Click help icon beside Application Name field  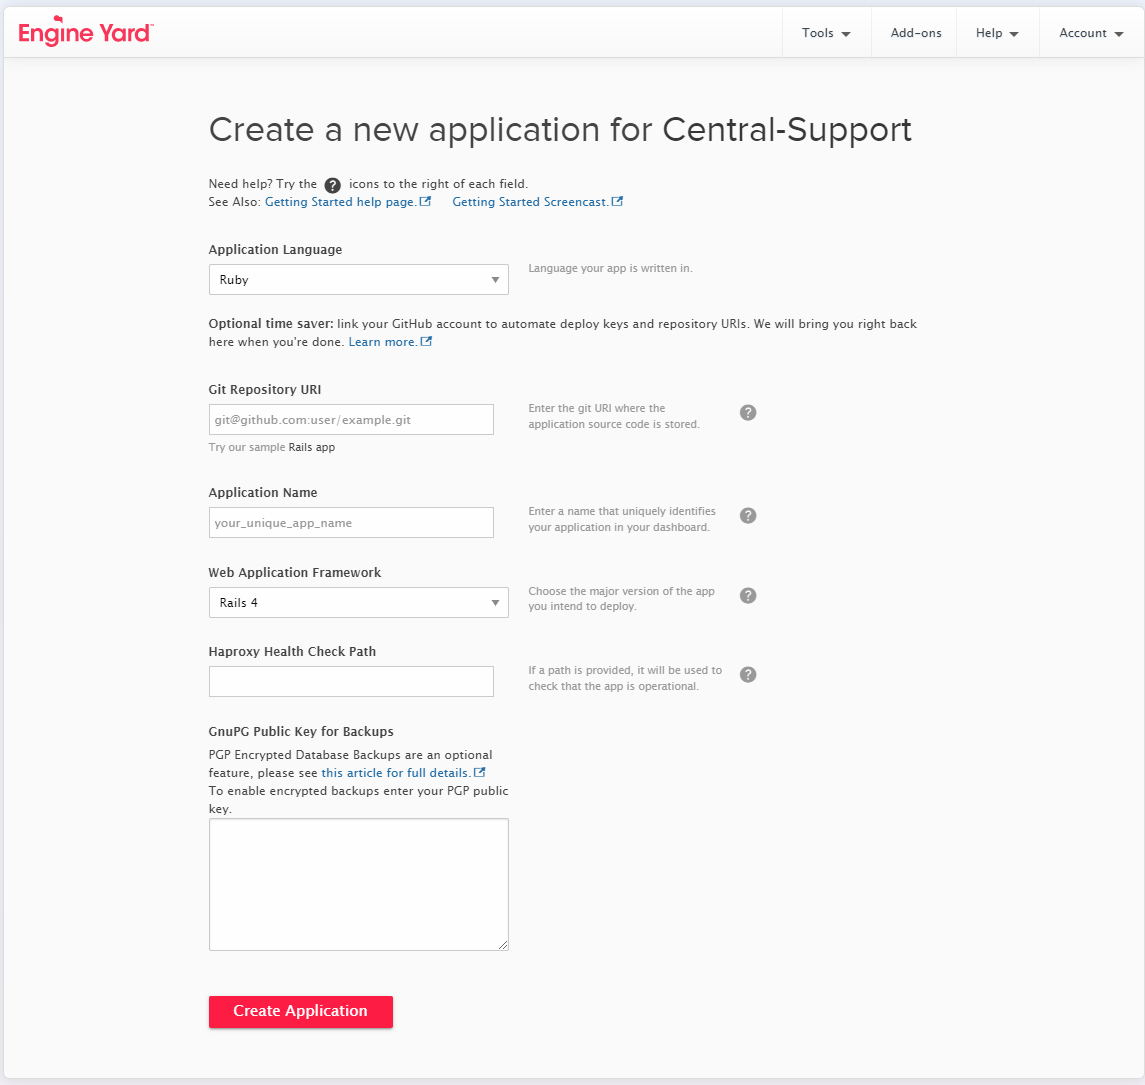(748, 515)
